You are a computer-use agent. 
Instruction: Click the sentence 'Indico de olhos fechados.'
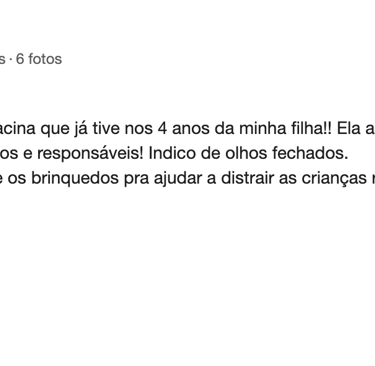248,153
